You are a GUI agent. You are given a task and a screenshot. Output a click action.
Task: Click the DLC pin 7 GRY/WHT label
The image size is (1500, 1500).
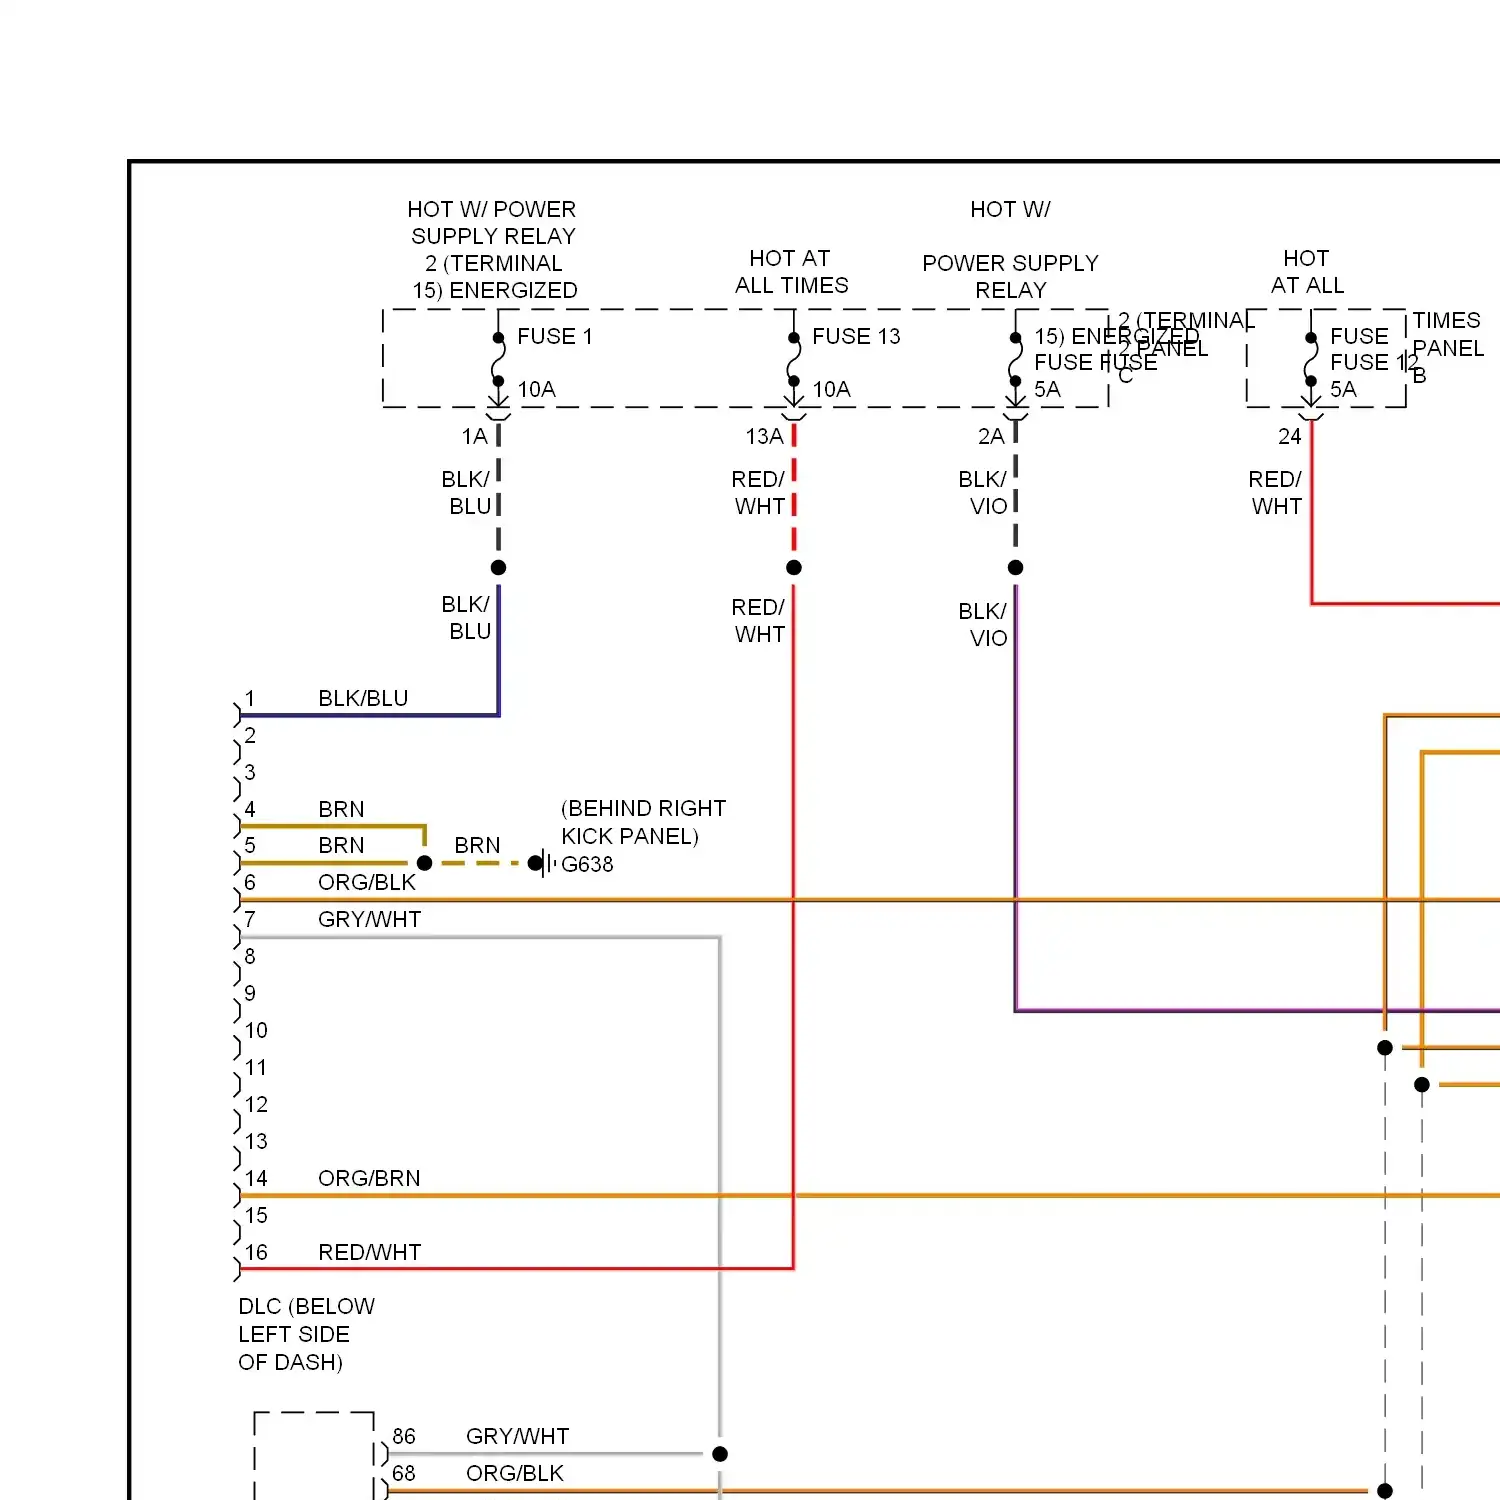[370, 920]
